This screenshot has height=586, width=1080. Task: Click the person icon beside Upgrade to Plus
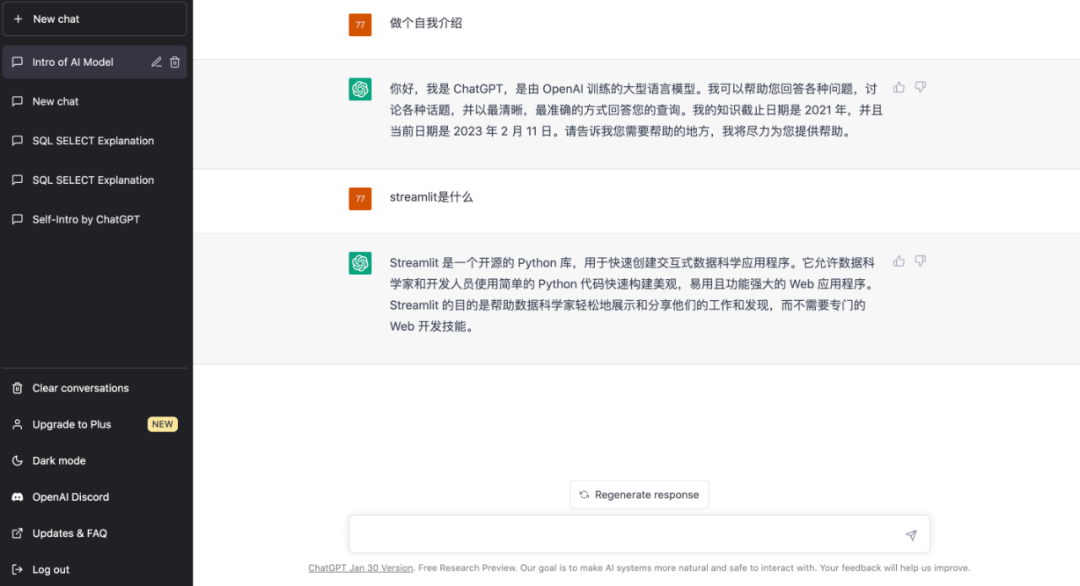click(x=17, y=425)
